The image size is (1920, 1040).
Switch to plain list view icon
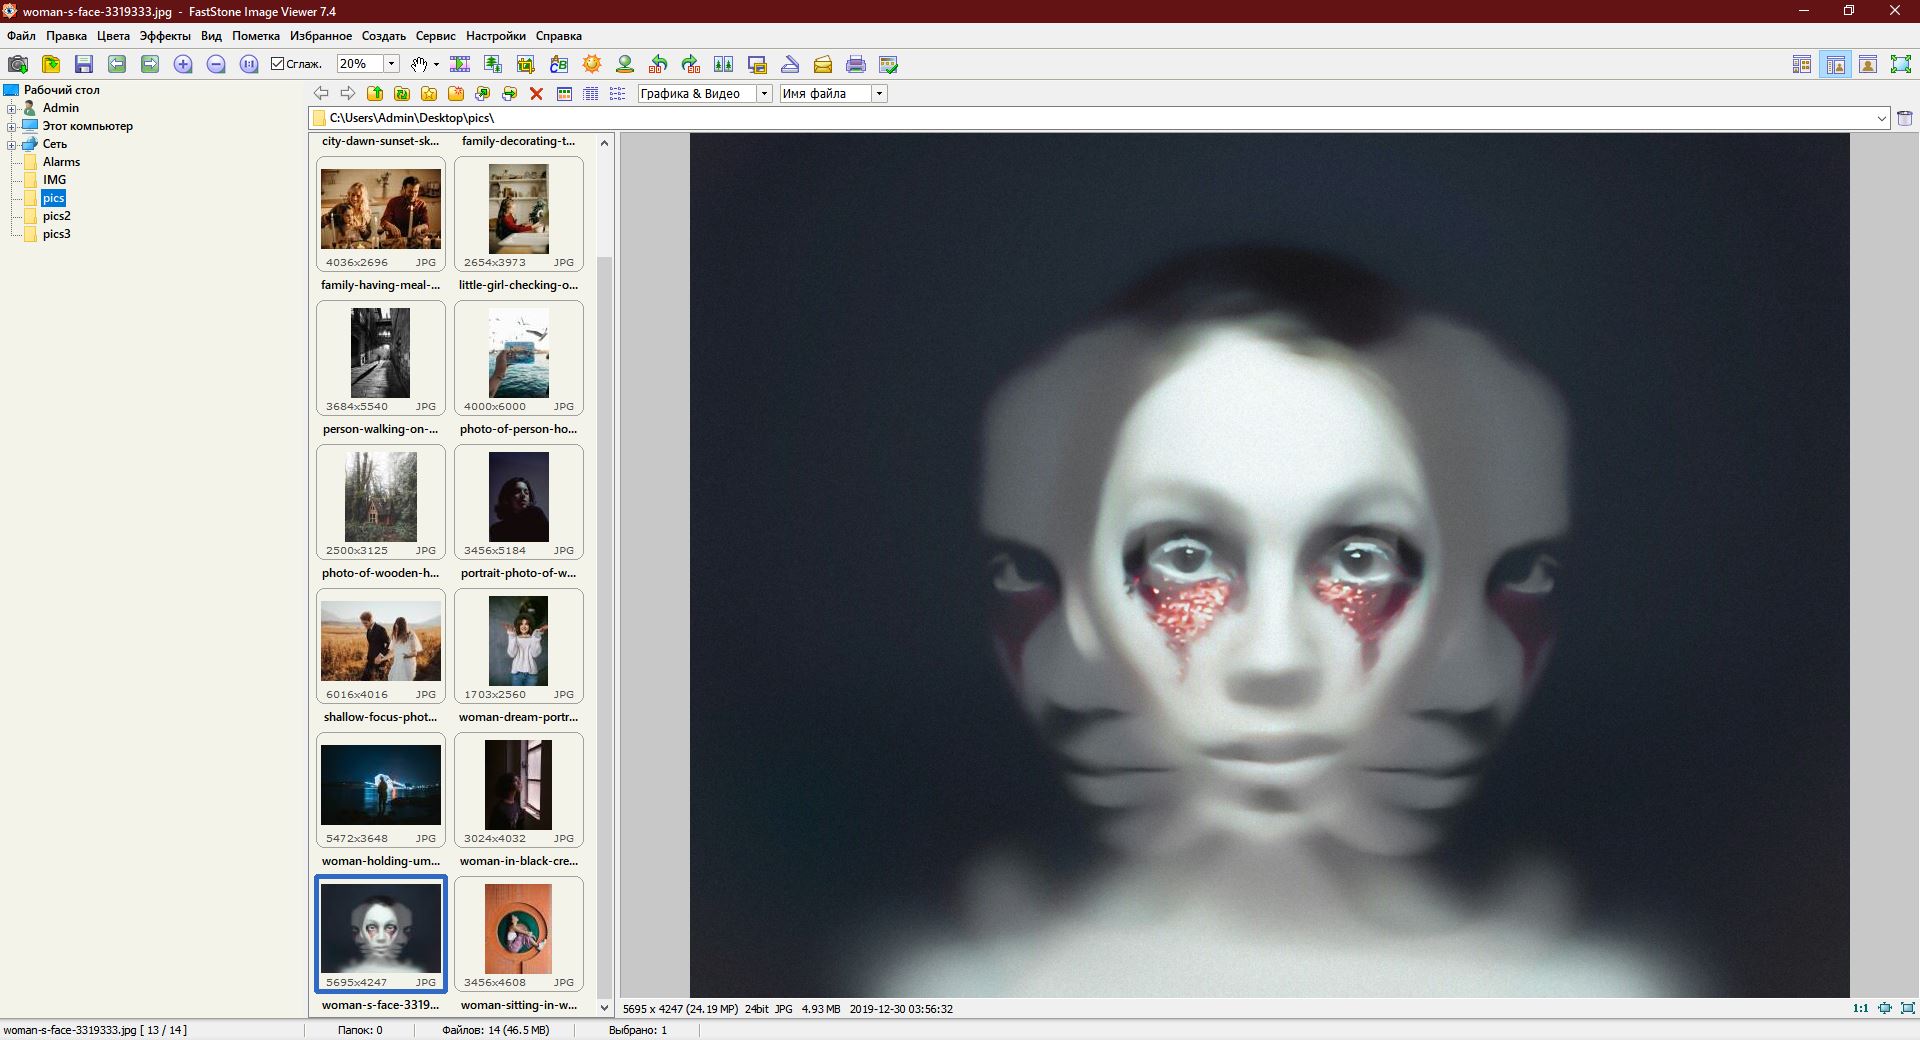[618, 93]
